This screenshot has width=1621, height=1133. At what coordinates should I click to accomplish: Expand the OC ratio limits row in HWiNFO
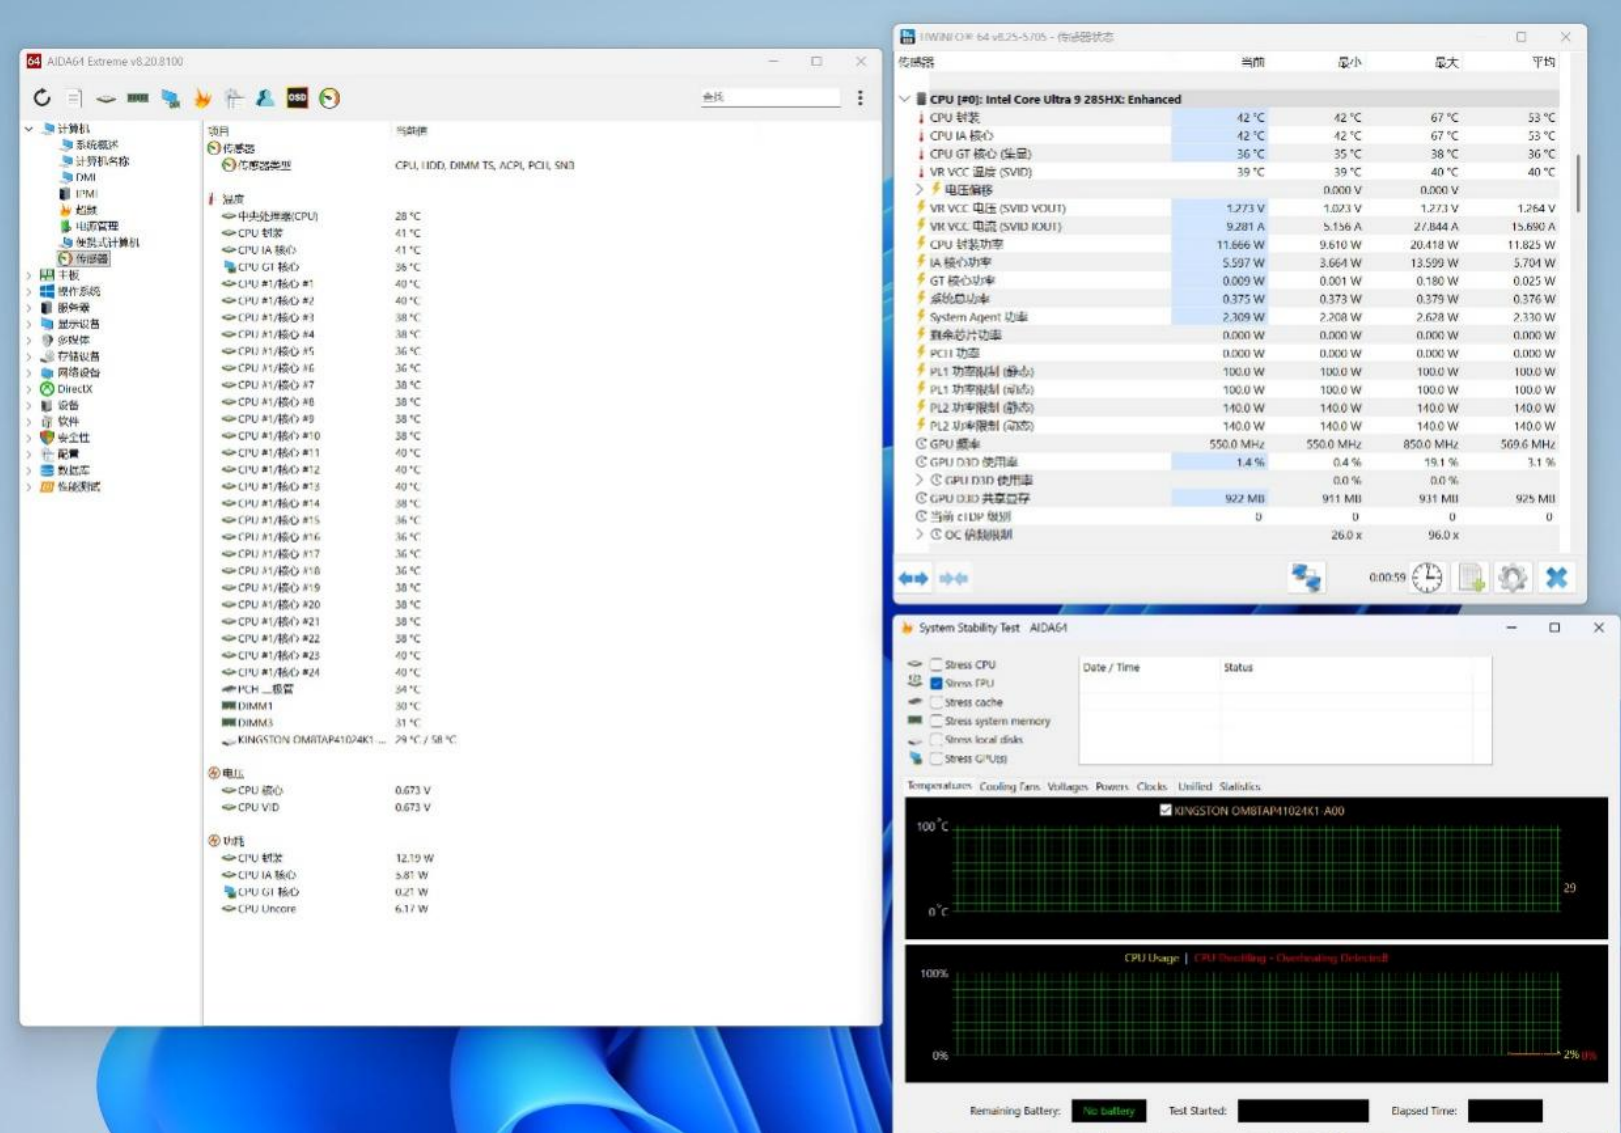coord(920,535)
